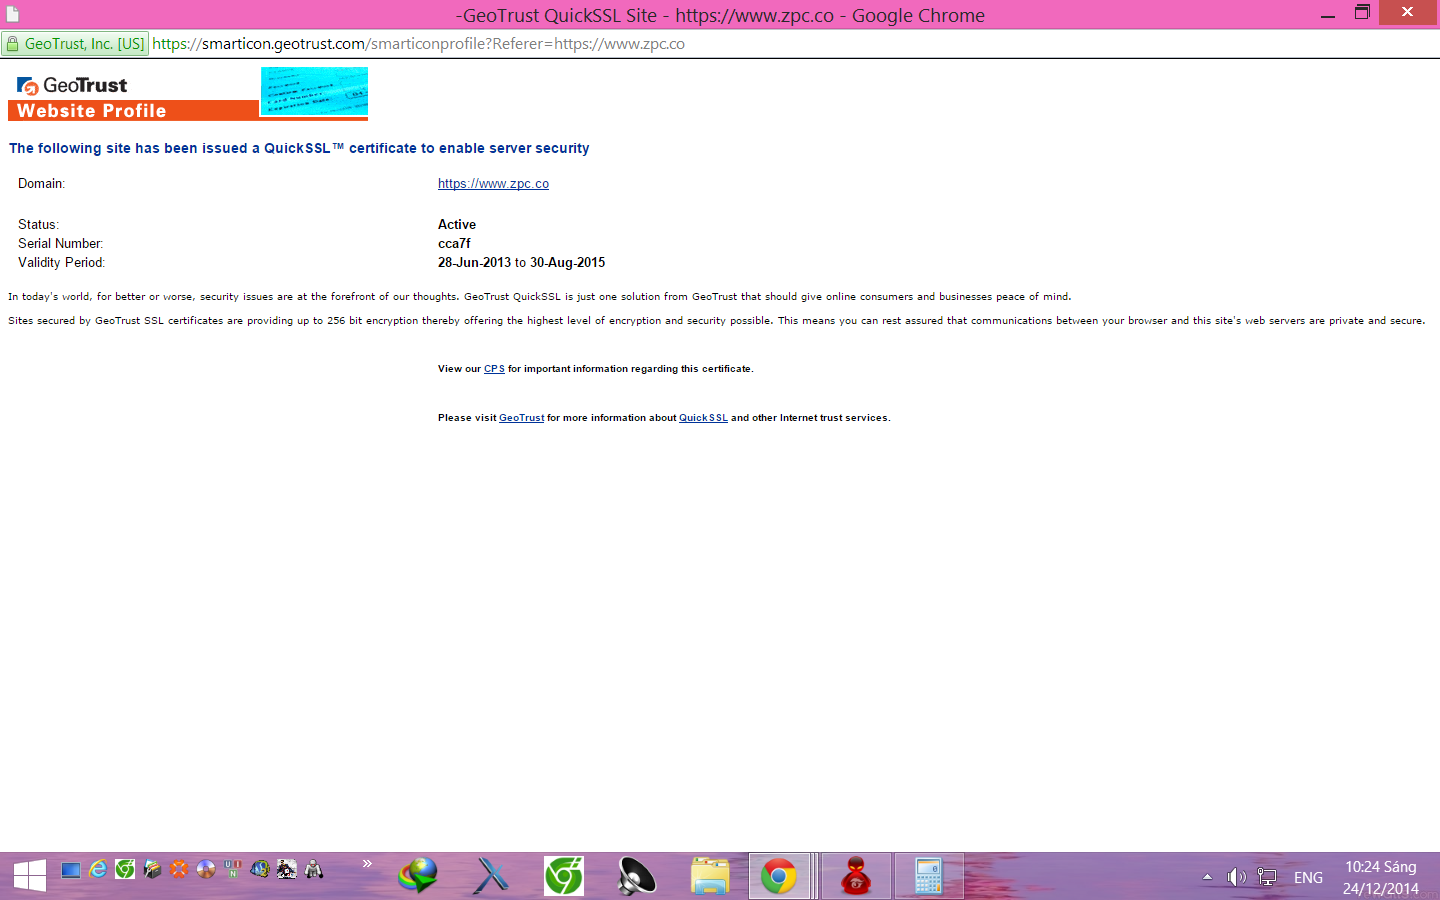Image resolution: width=1440 pixels, height=900 pixels.
Task: Launch Internet Explorer from quick launch
Action: pyautogui.click(x=98, y=870)
